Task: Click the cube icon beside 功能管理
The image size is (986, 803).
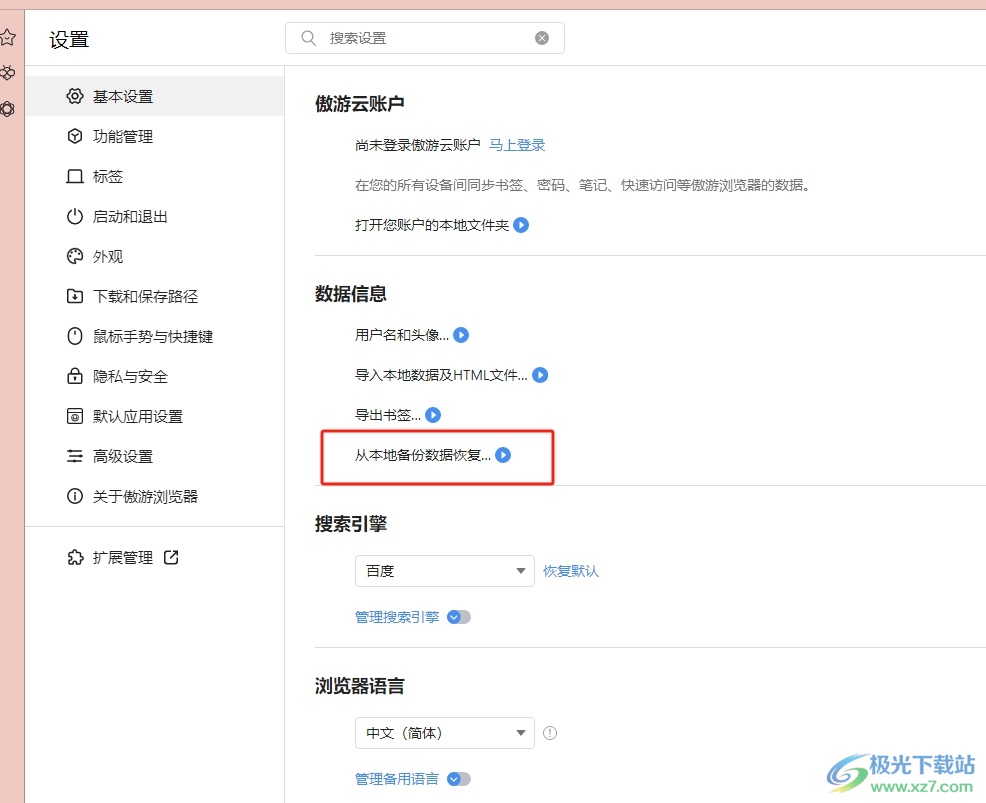Action: pyautogui.click(x=75, y=136)
